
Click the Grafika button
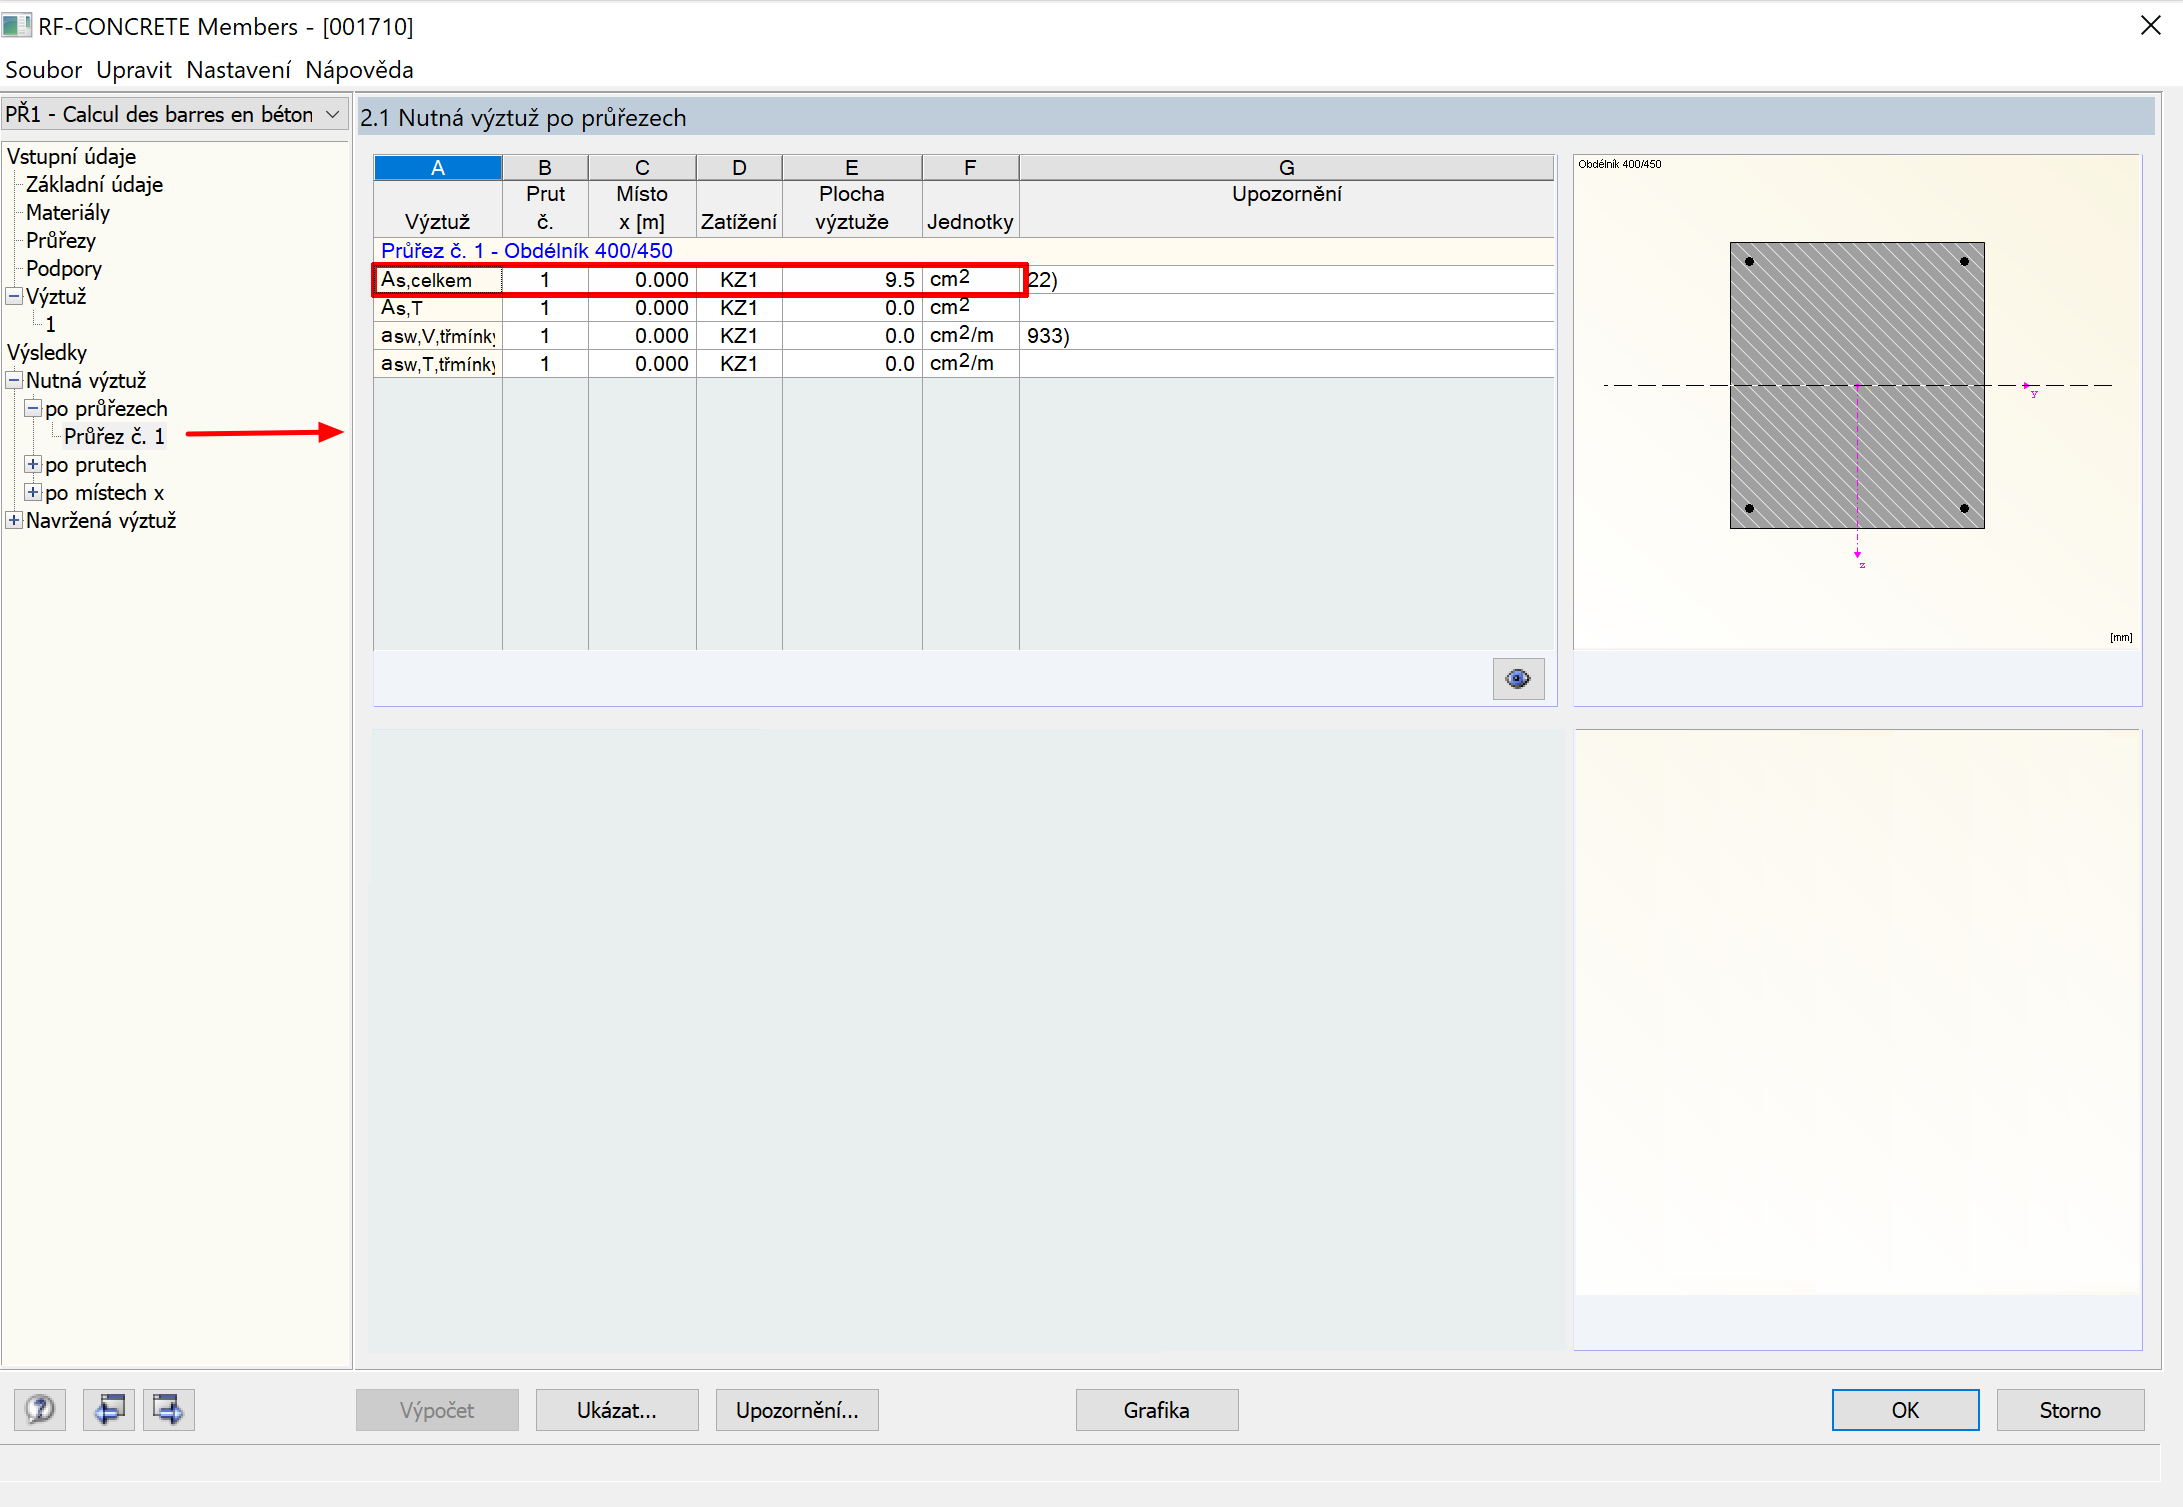[x=1156, y=1410]
